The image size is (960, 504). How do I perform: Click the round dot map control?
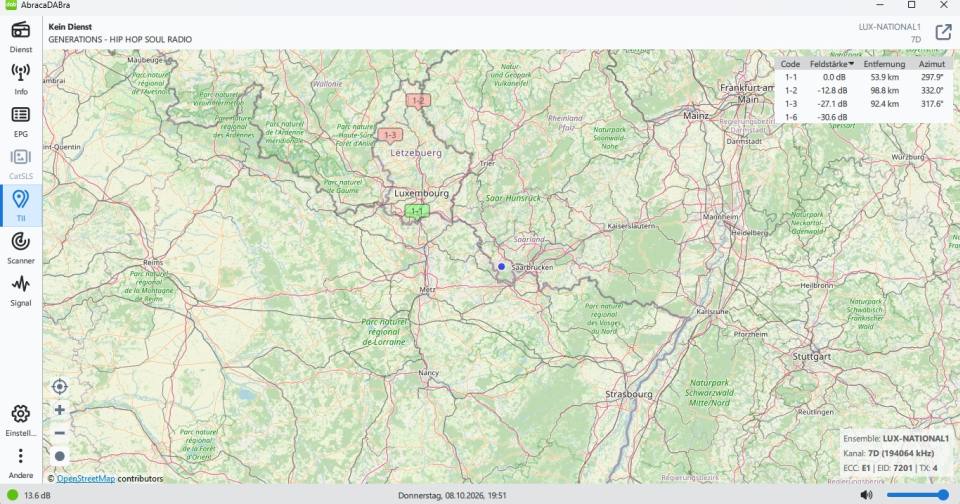[x=59, y=456]
